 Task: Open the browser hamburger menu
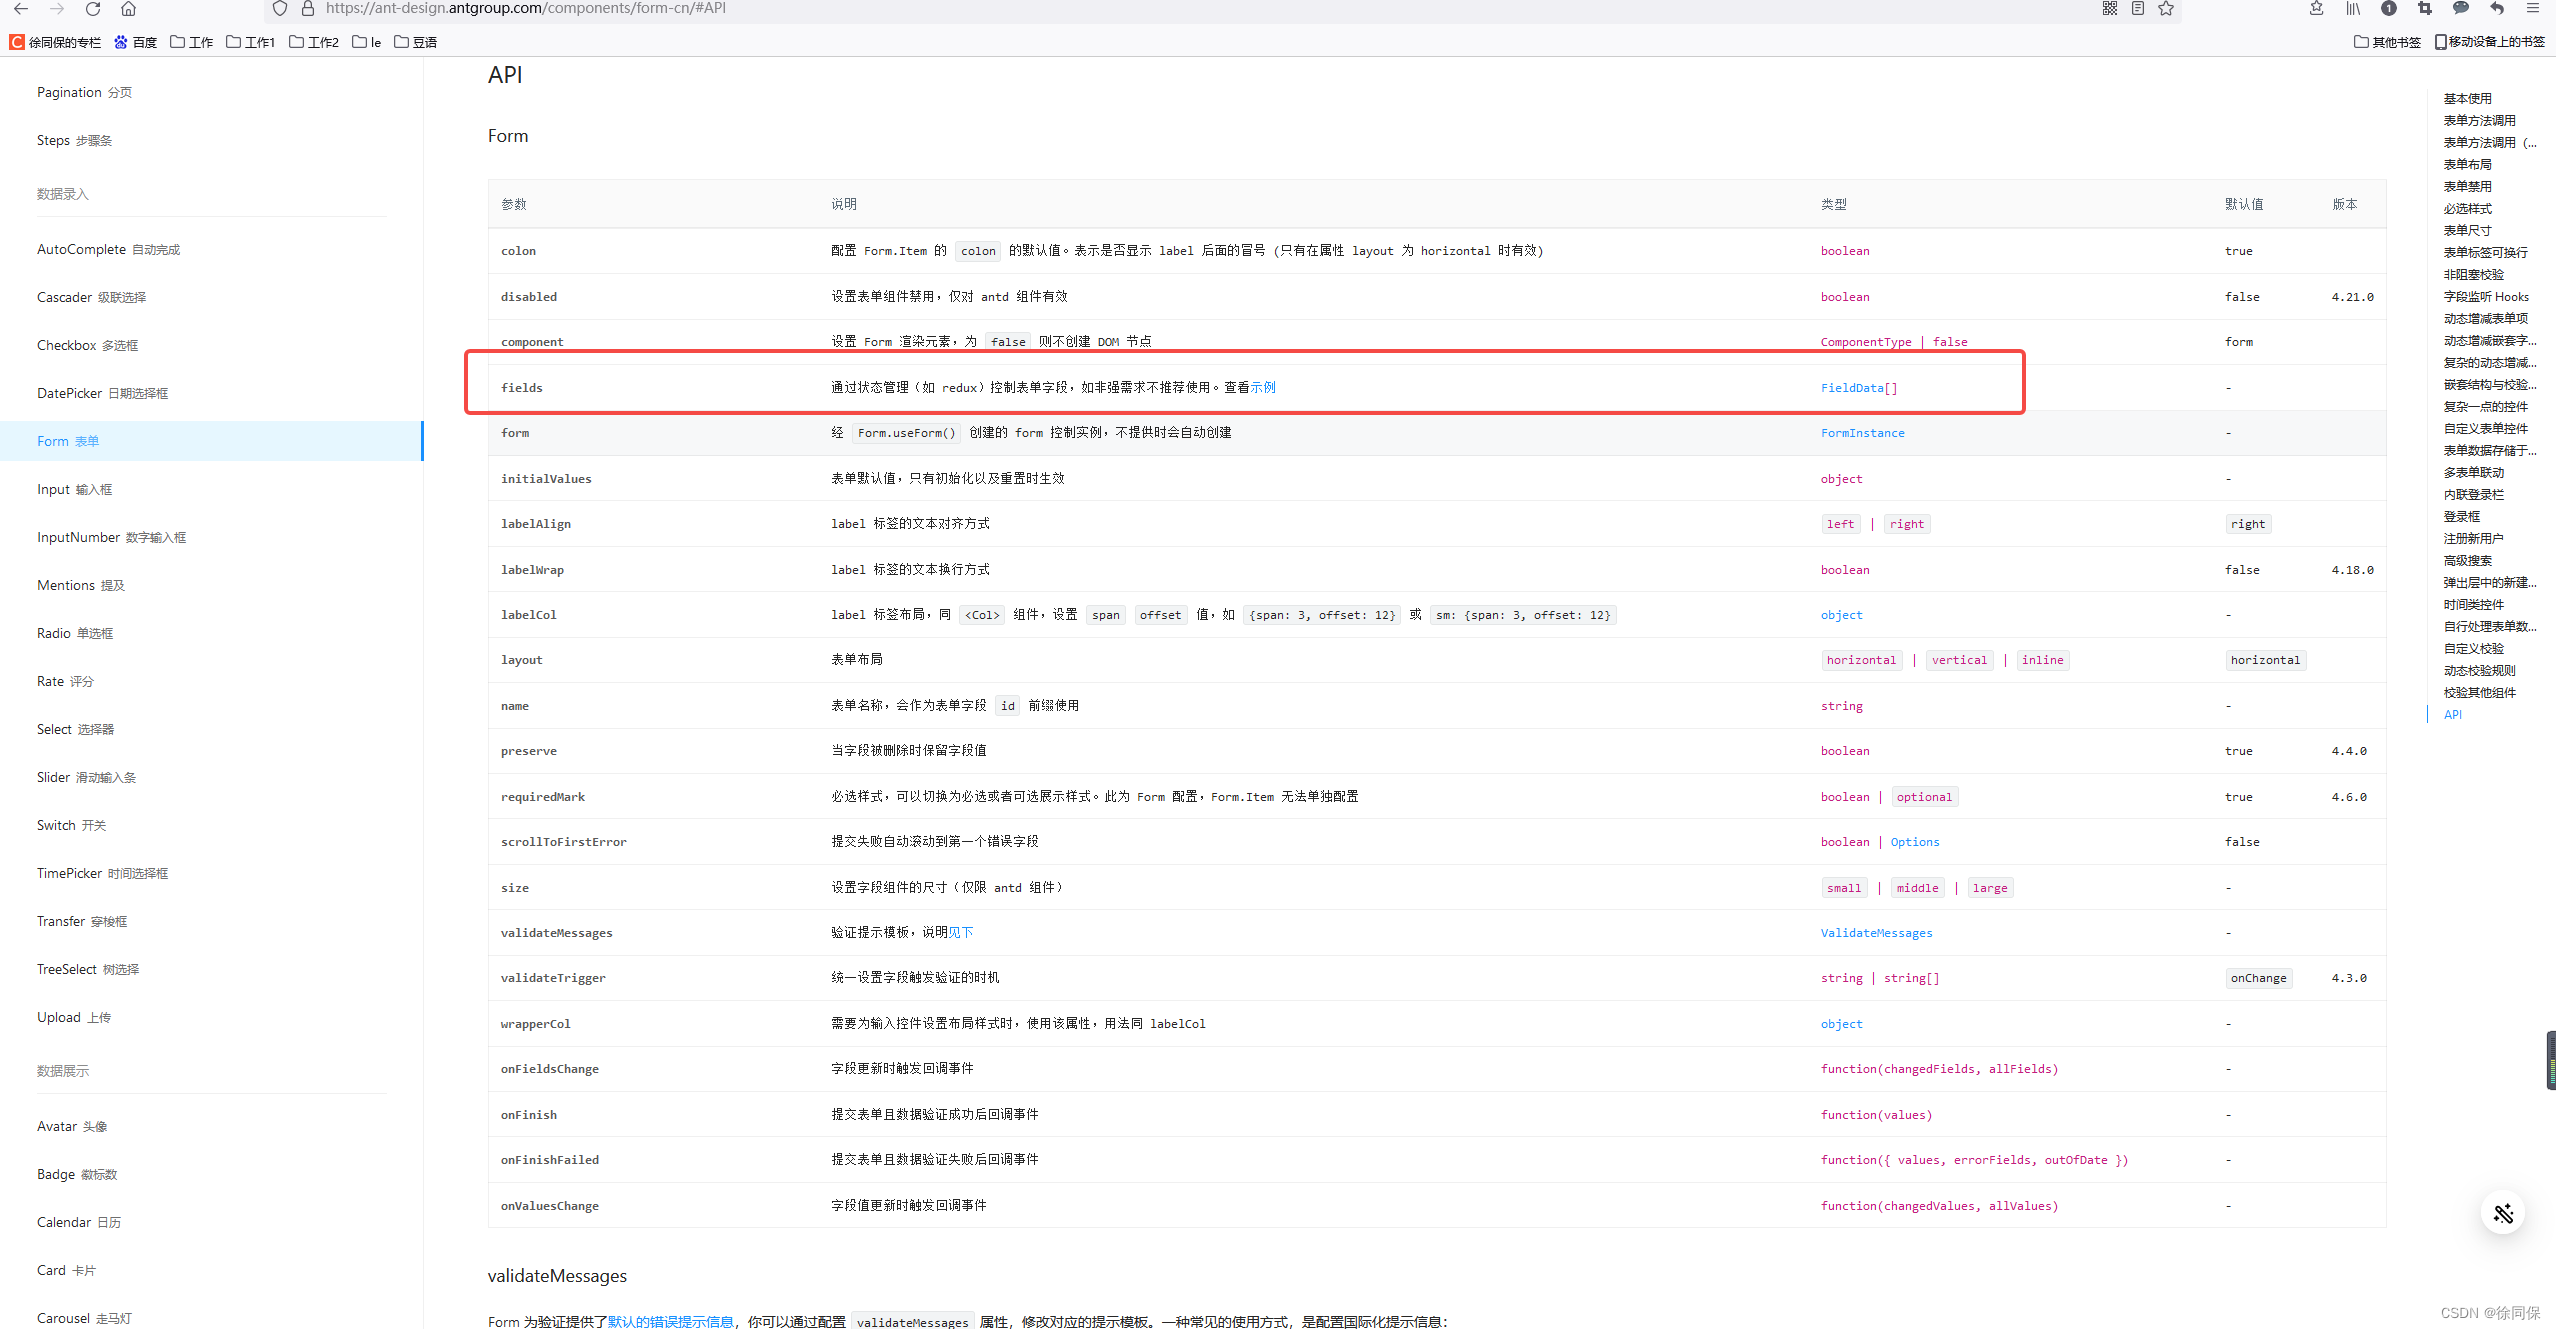pyautogui.click(x=2534, y=9)
